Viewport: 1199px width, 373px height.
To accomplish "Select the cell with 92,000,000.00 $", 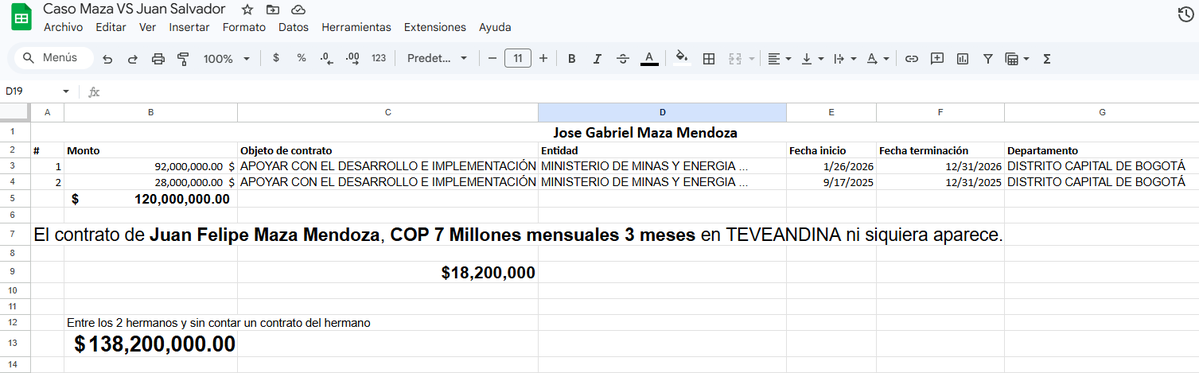I will pos(151,166).
